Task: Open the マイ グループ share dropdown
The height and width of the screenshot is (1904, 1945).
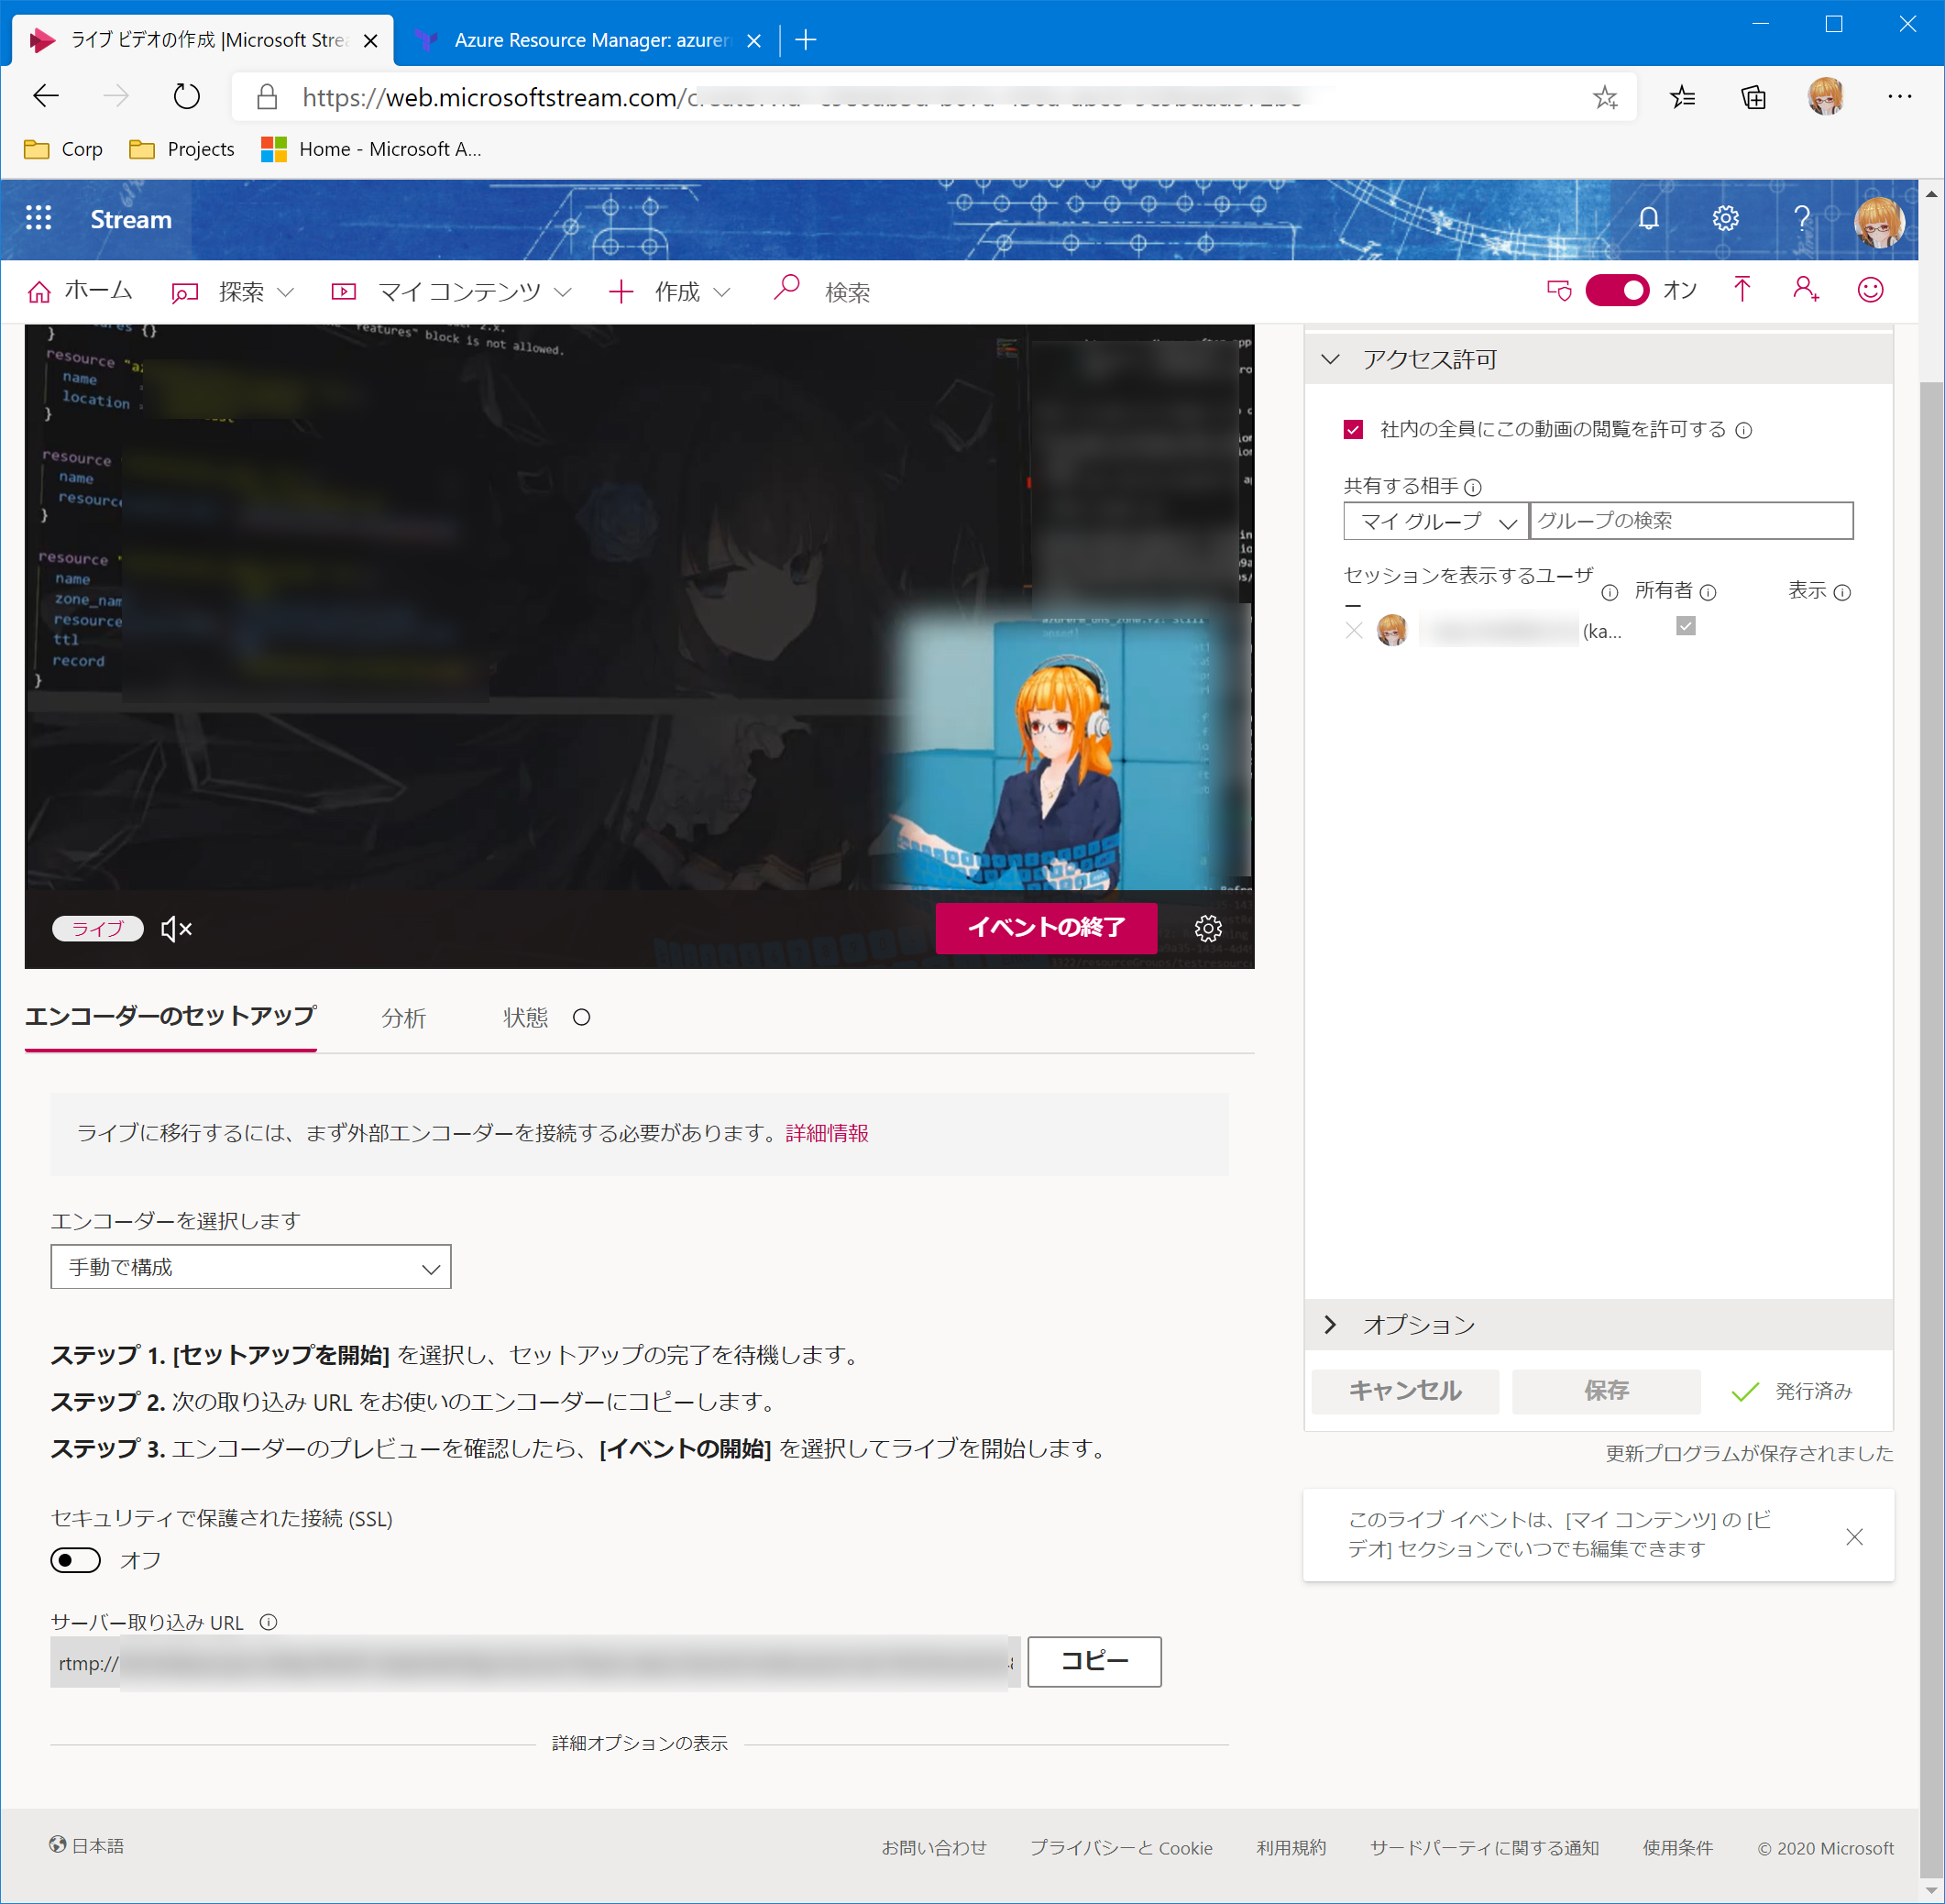Action: pos(1435,521)
